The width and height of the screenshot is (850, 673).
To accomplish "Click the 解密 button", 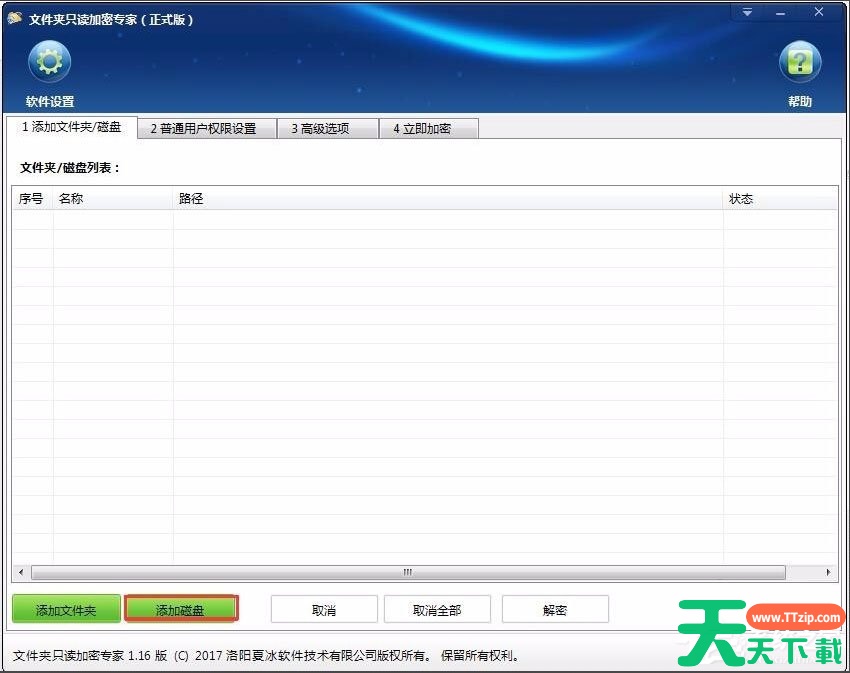I will point(555,610).
